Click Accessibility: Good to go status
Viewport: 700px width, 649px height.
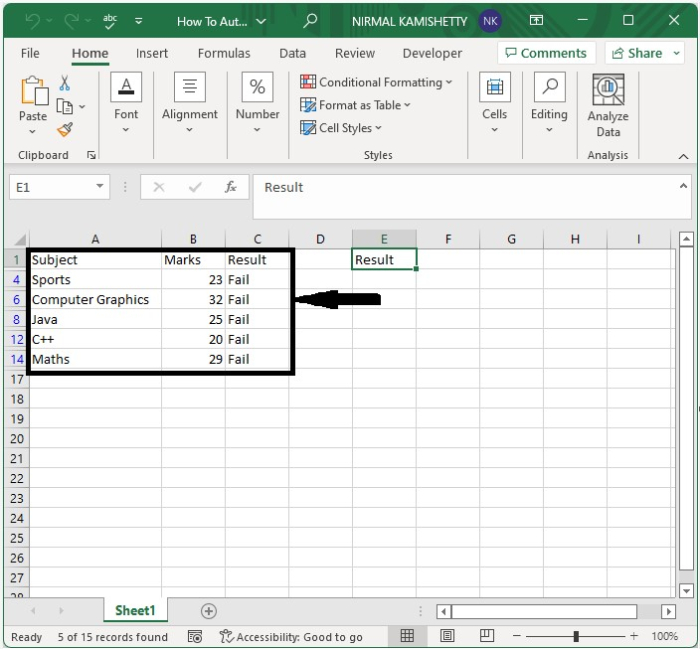pos(291,637)
